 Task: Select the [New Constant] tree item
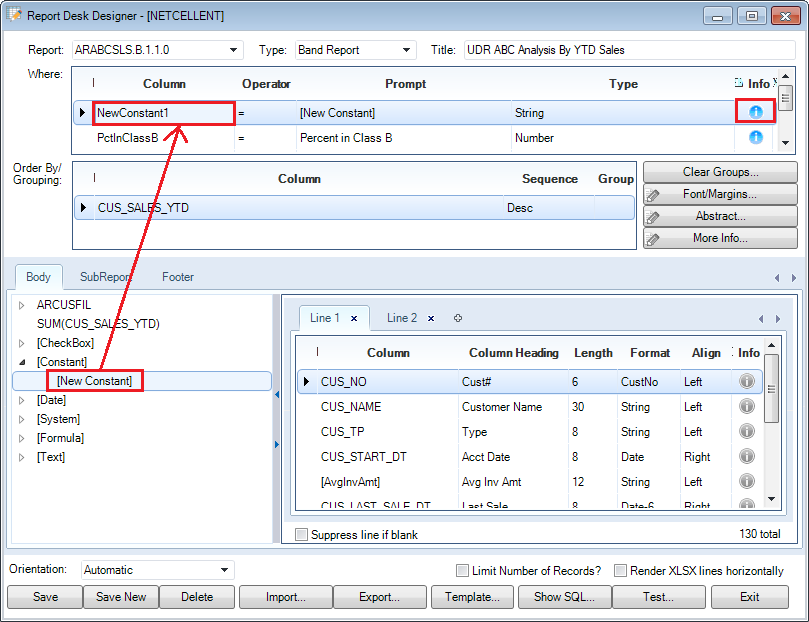click(94, 381)
